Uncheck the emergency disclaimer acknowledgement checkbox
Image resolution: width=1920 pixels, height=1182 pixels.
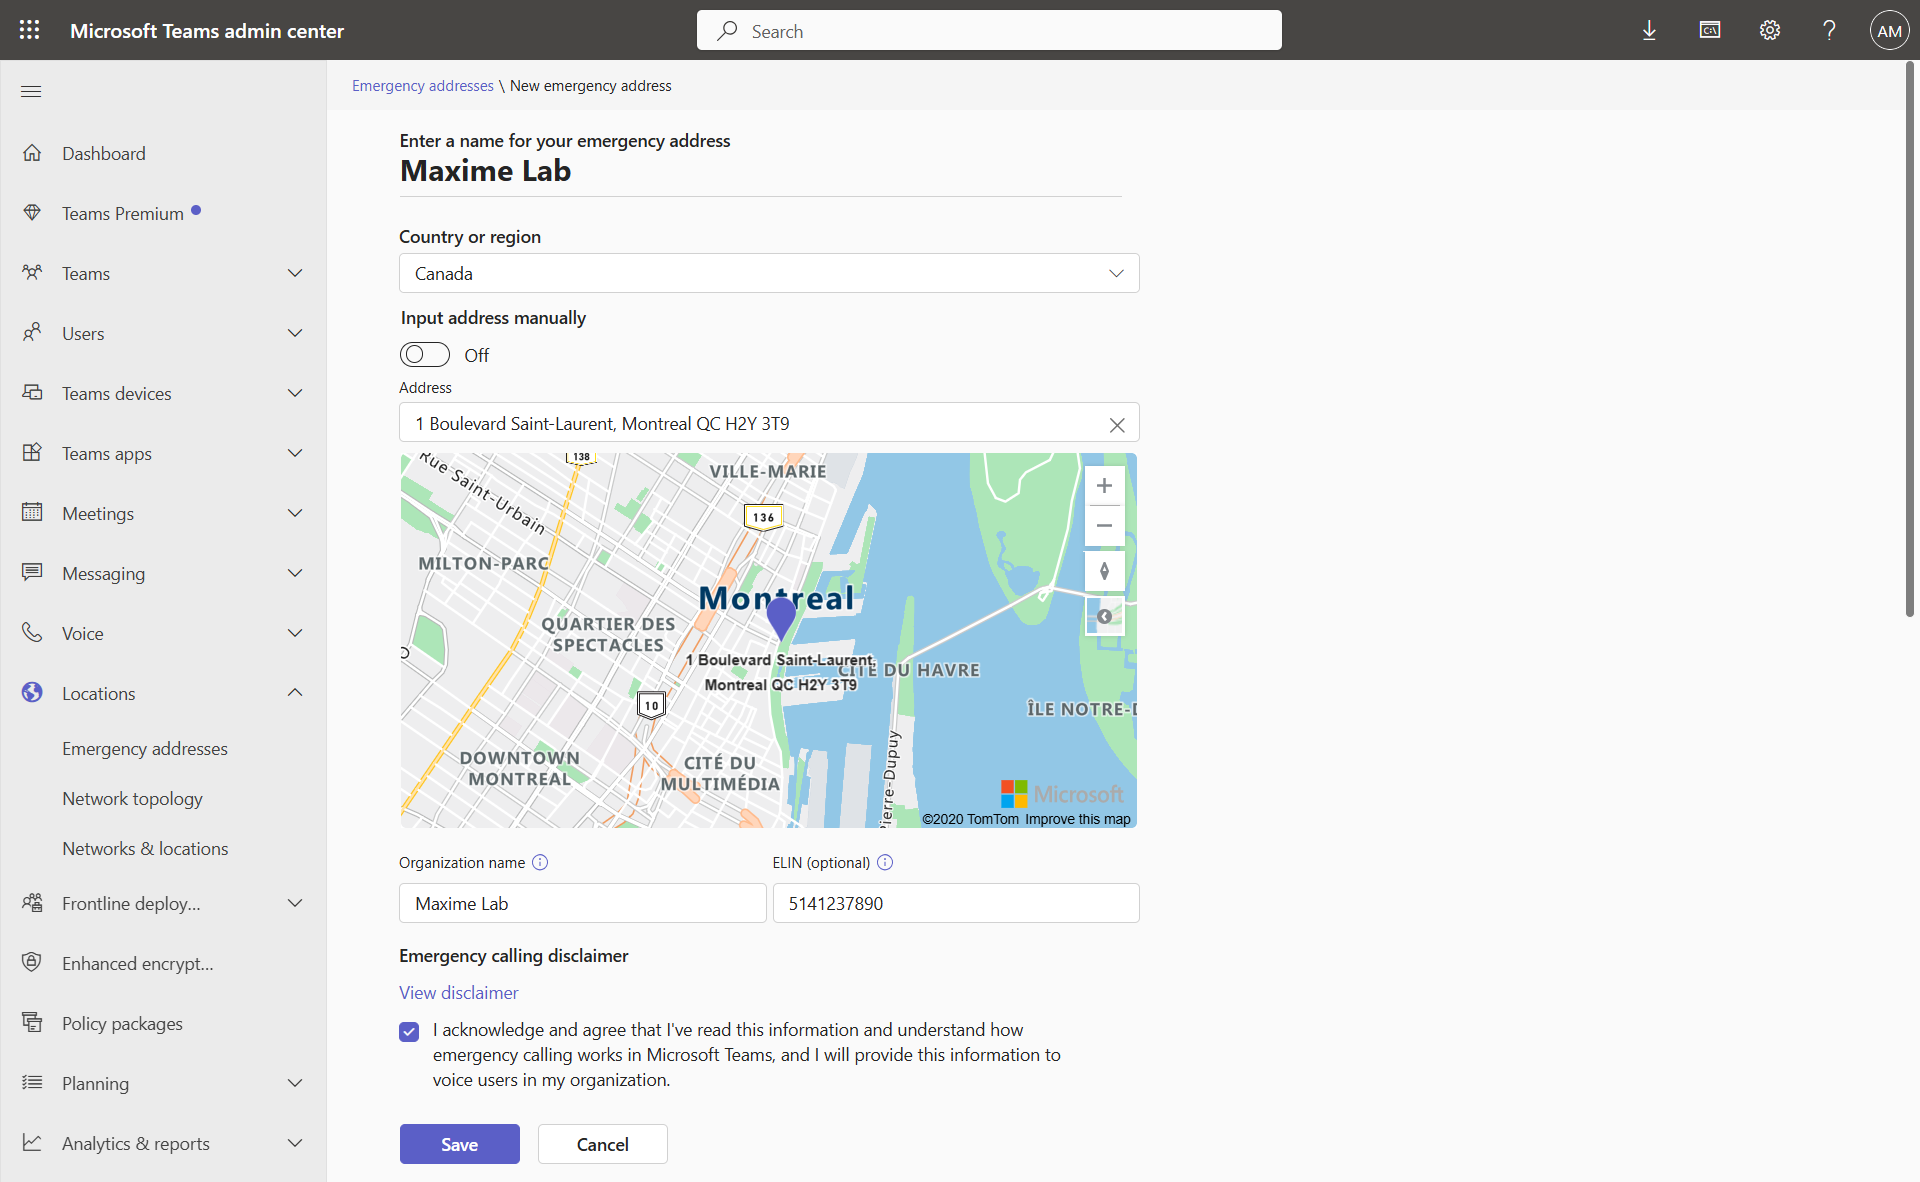coord(409,1032)
